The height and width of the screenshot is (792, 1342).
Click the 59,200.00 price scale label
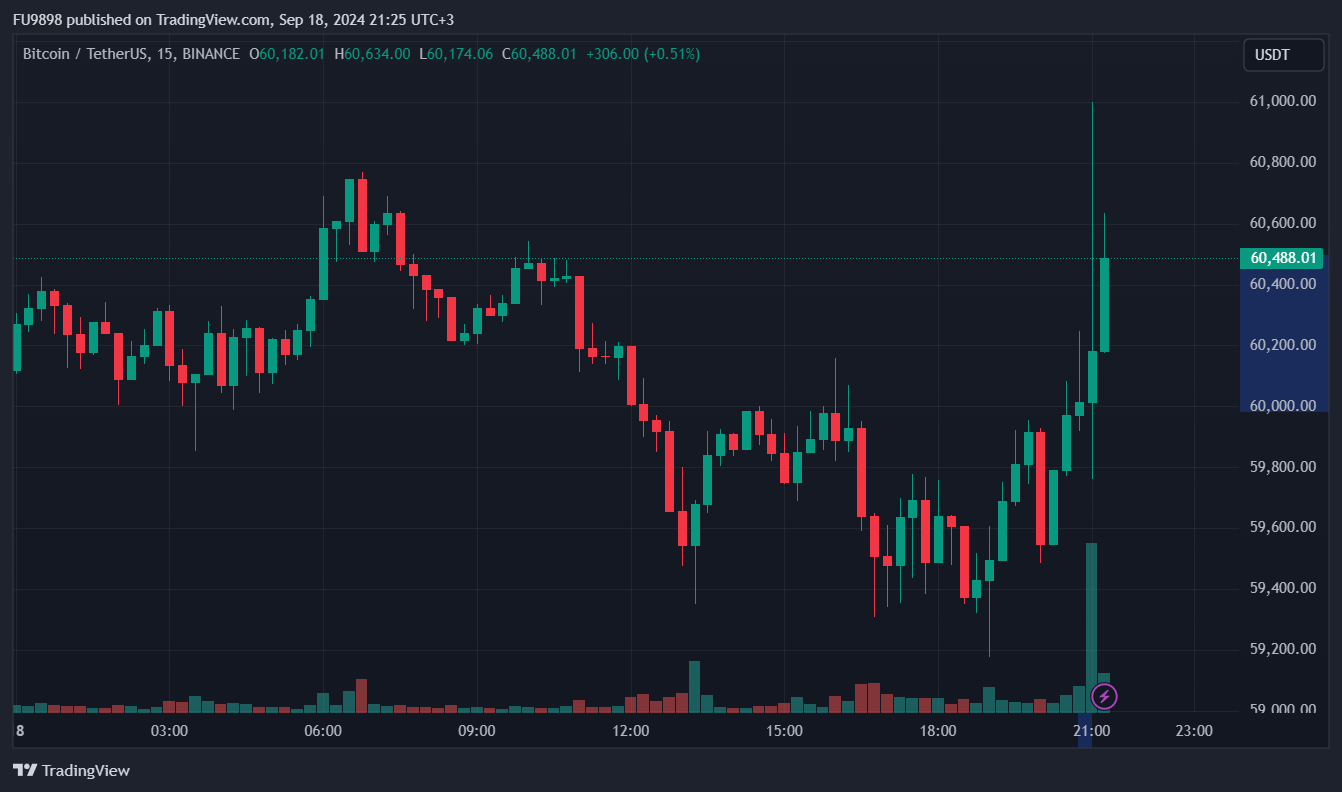tap(1282, 649)
